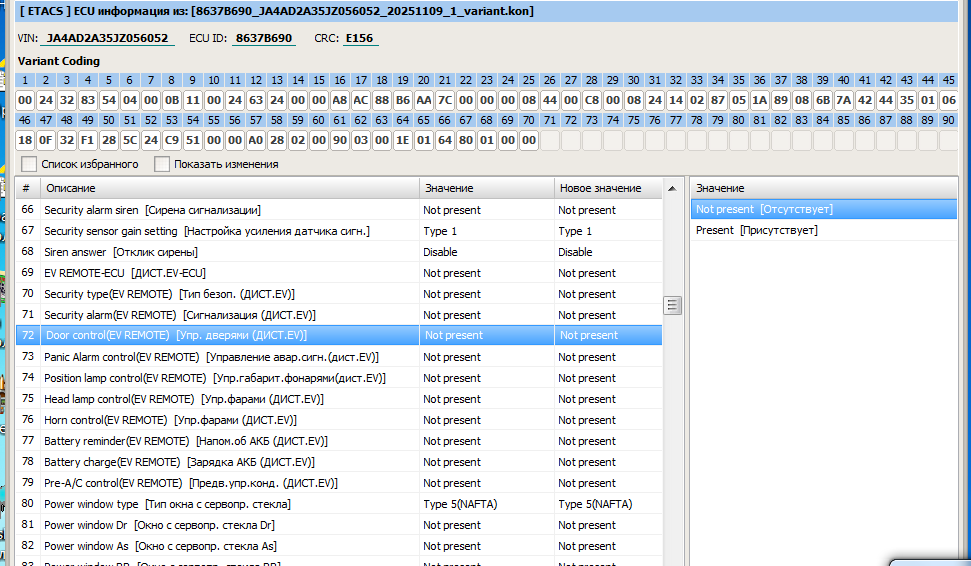Image resolution: width=971 pixels, height=566 pixels.
Task: Select variant coding byte 4 cell
Action: [88, 100]
